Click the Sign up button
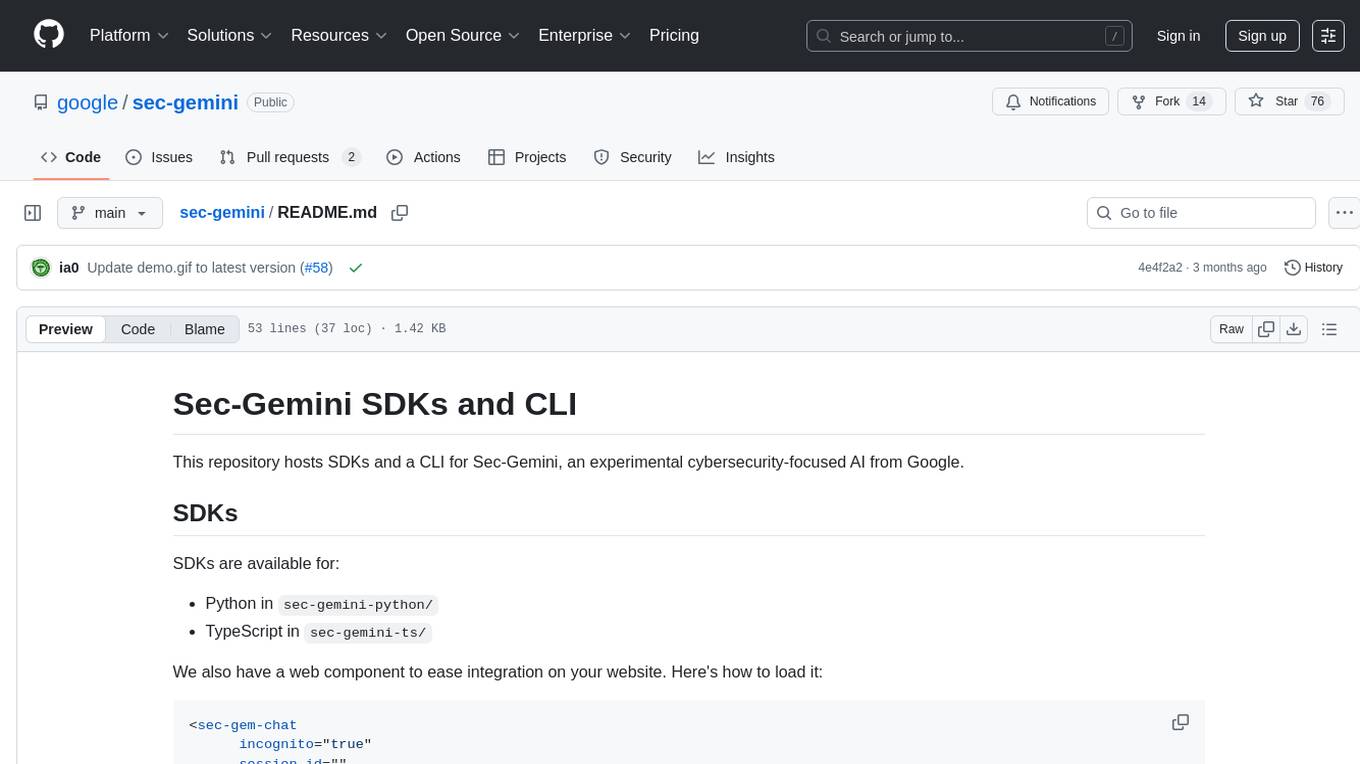 click(1262, 36)
